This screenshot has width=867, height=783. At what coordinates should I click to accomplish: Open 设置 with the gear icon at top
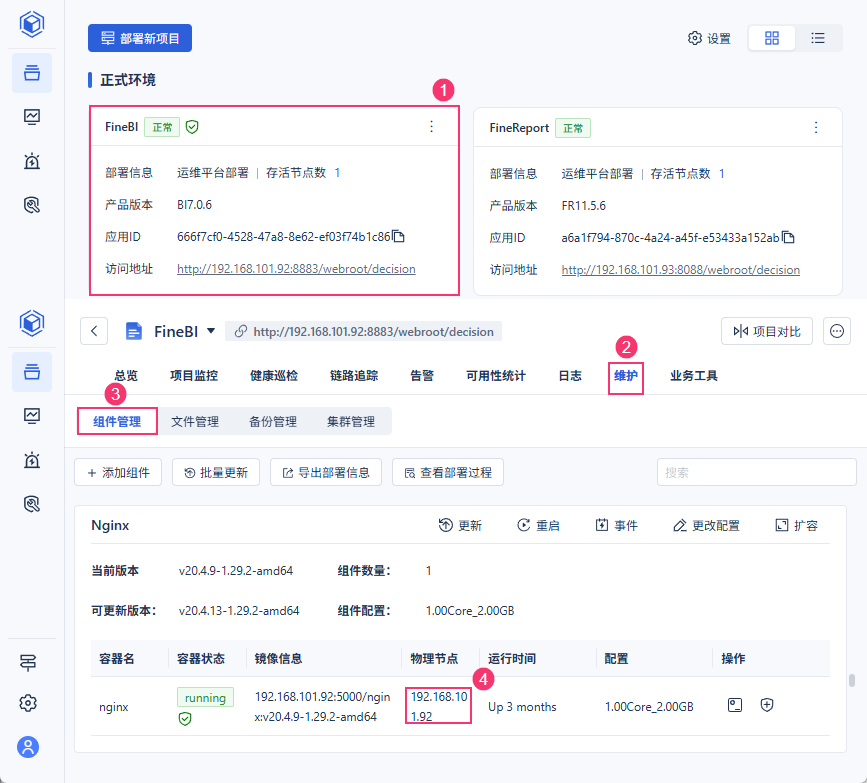[x=709, y=38]
